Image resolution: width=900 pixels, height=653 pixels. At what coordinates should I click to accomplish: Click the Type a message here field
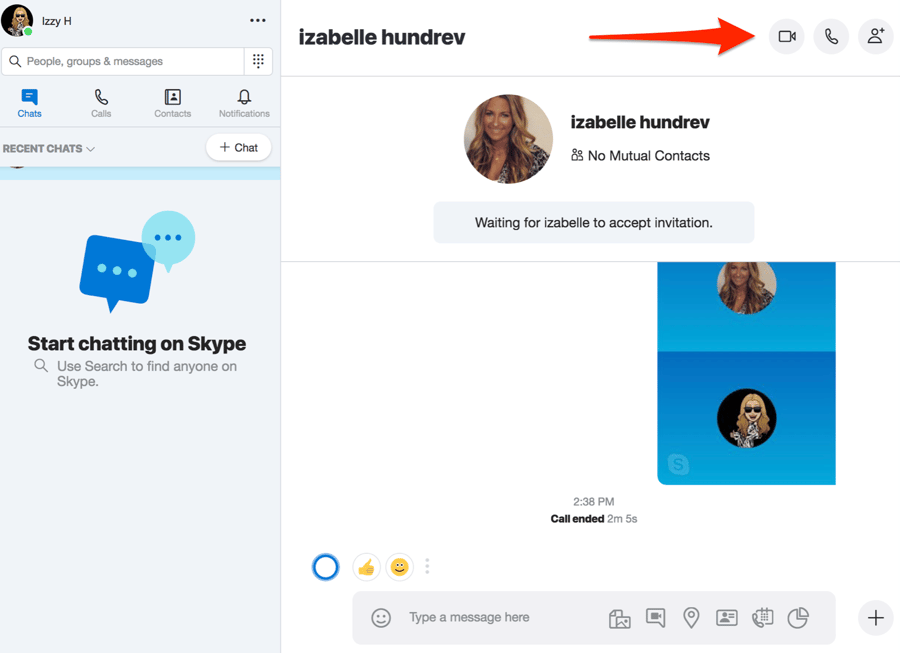469,617
